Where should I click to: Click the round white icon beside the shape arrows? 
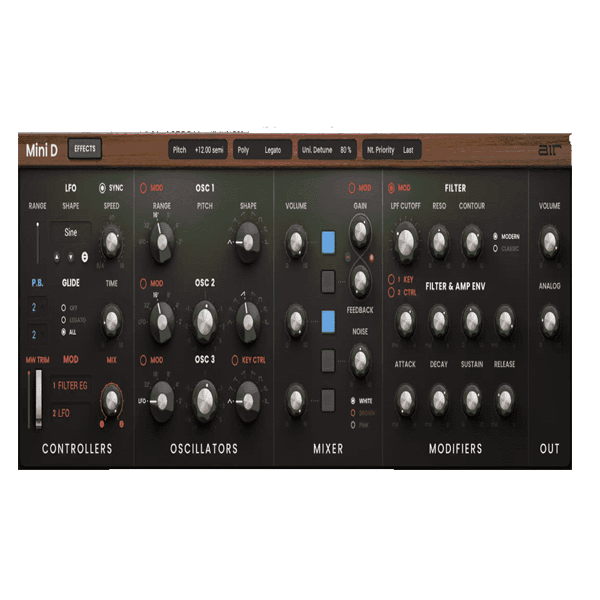coord(85,257)
